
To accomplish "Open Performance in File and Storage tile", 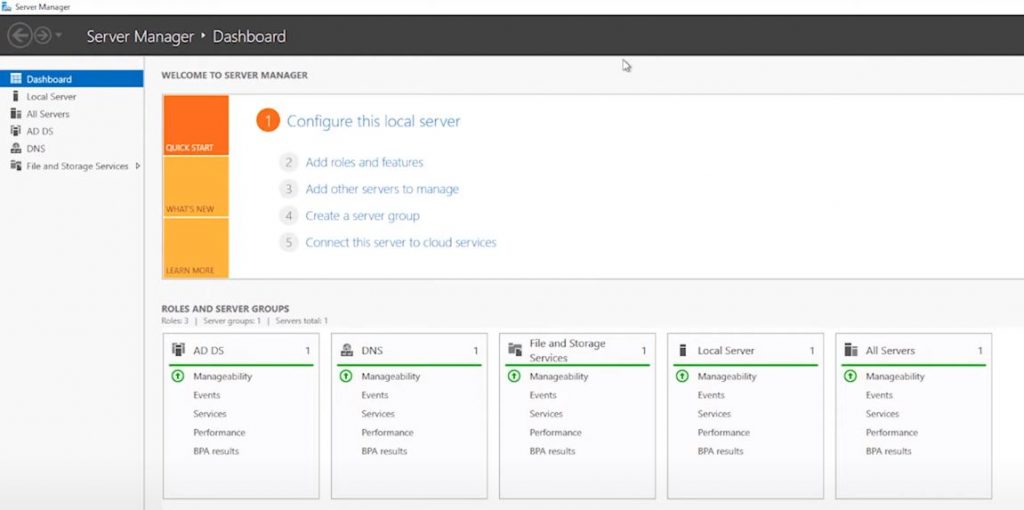I will point(556,432).
